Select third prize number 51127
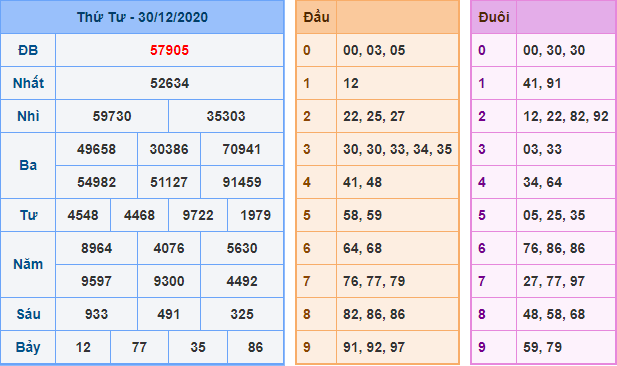Image resolution: width=617 pixels, height=366 pixels. [169, 183]
